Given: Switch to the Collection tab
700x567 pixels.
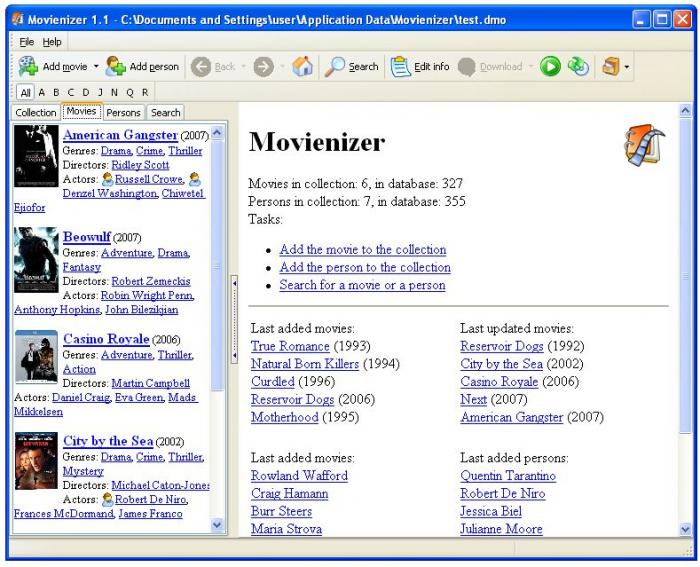Looking at the screenshot, I should pos(36,113).
